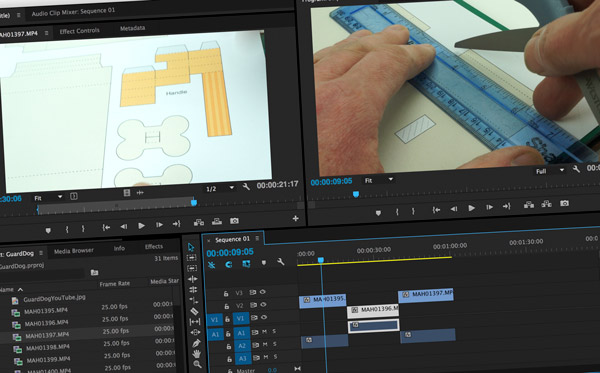The height and width of the screenshot is (373, 600).
Task: Click the Export Frame camera icon in Program monitor
Action: [564, 203]
